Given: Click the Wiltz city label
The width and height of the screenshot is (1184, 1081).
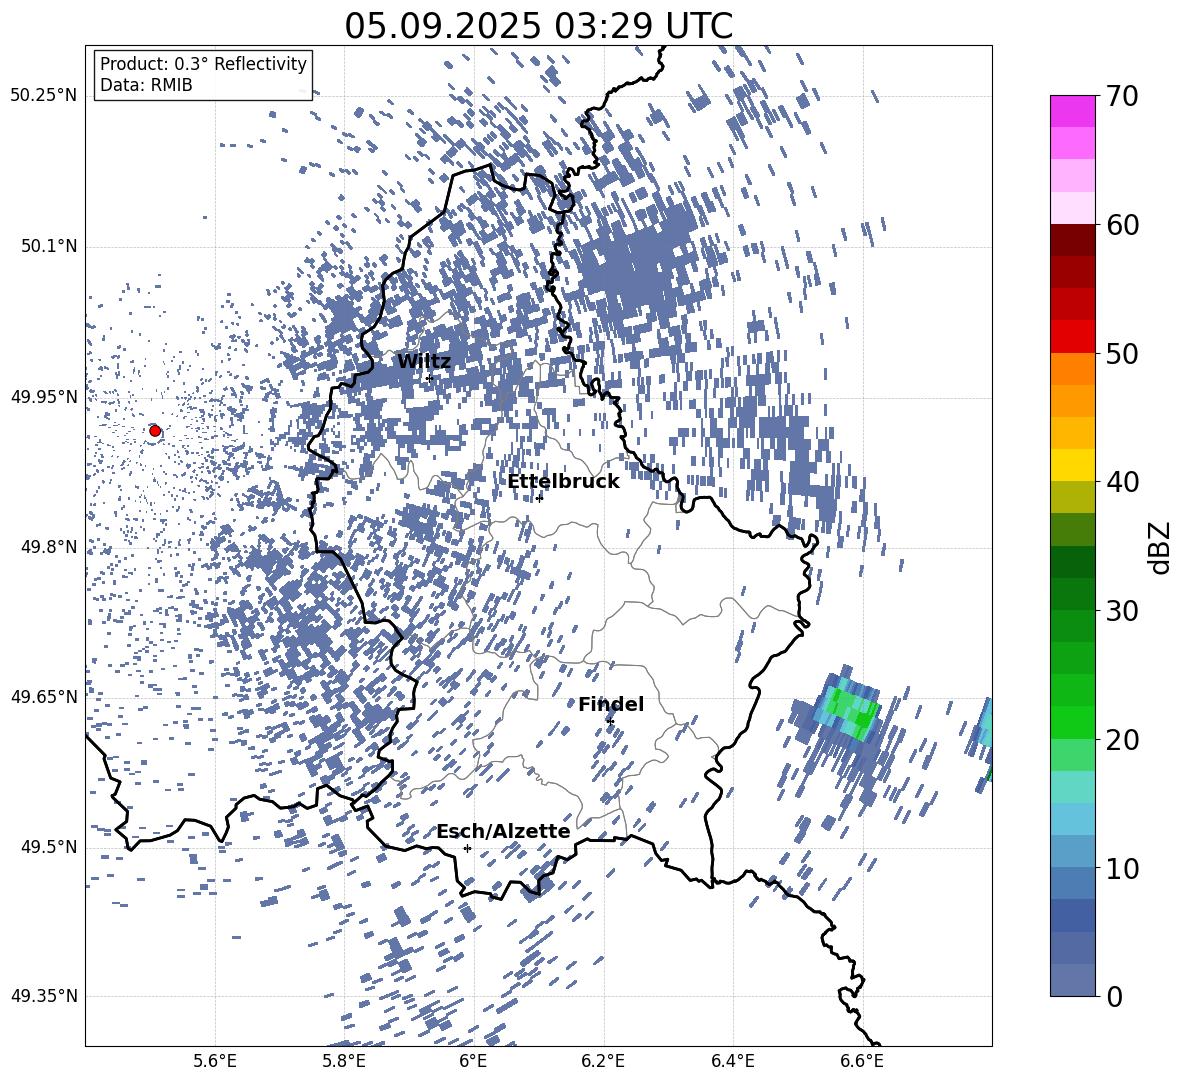Looking at the screenshot, I should [424, 361].
